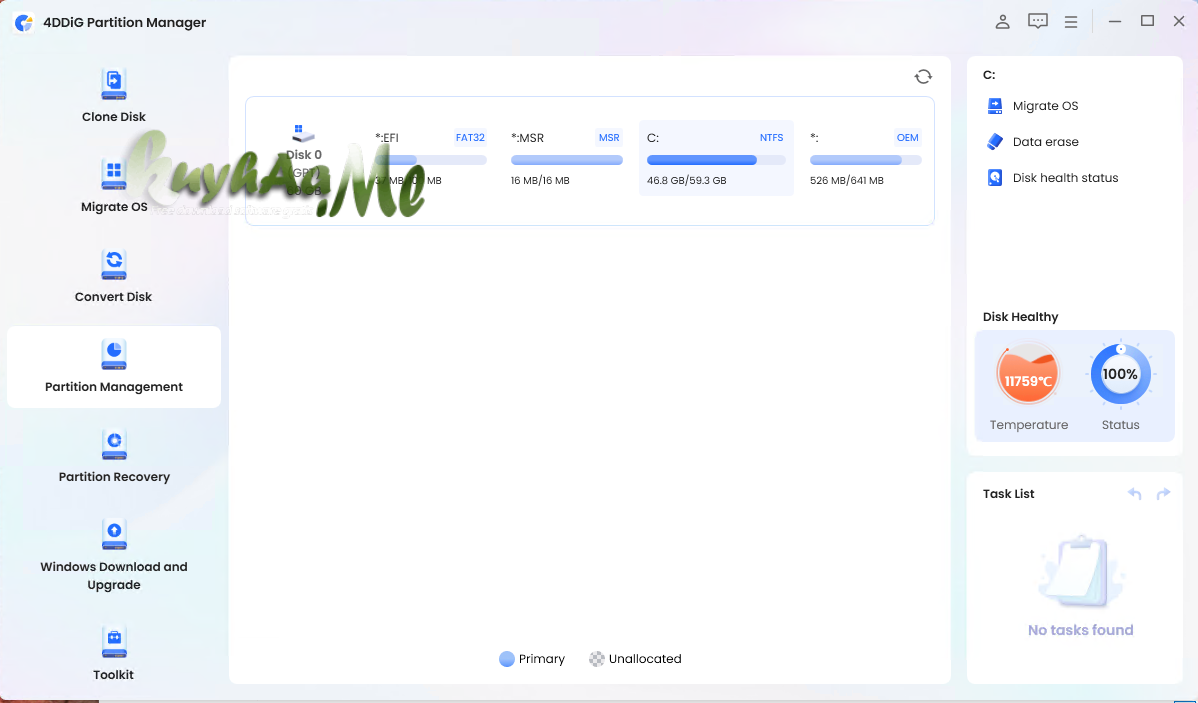1198x703 pixels.
Task: Open the Convert Disk sidebar icon
Action: (114, 264)
